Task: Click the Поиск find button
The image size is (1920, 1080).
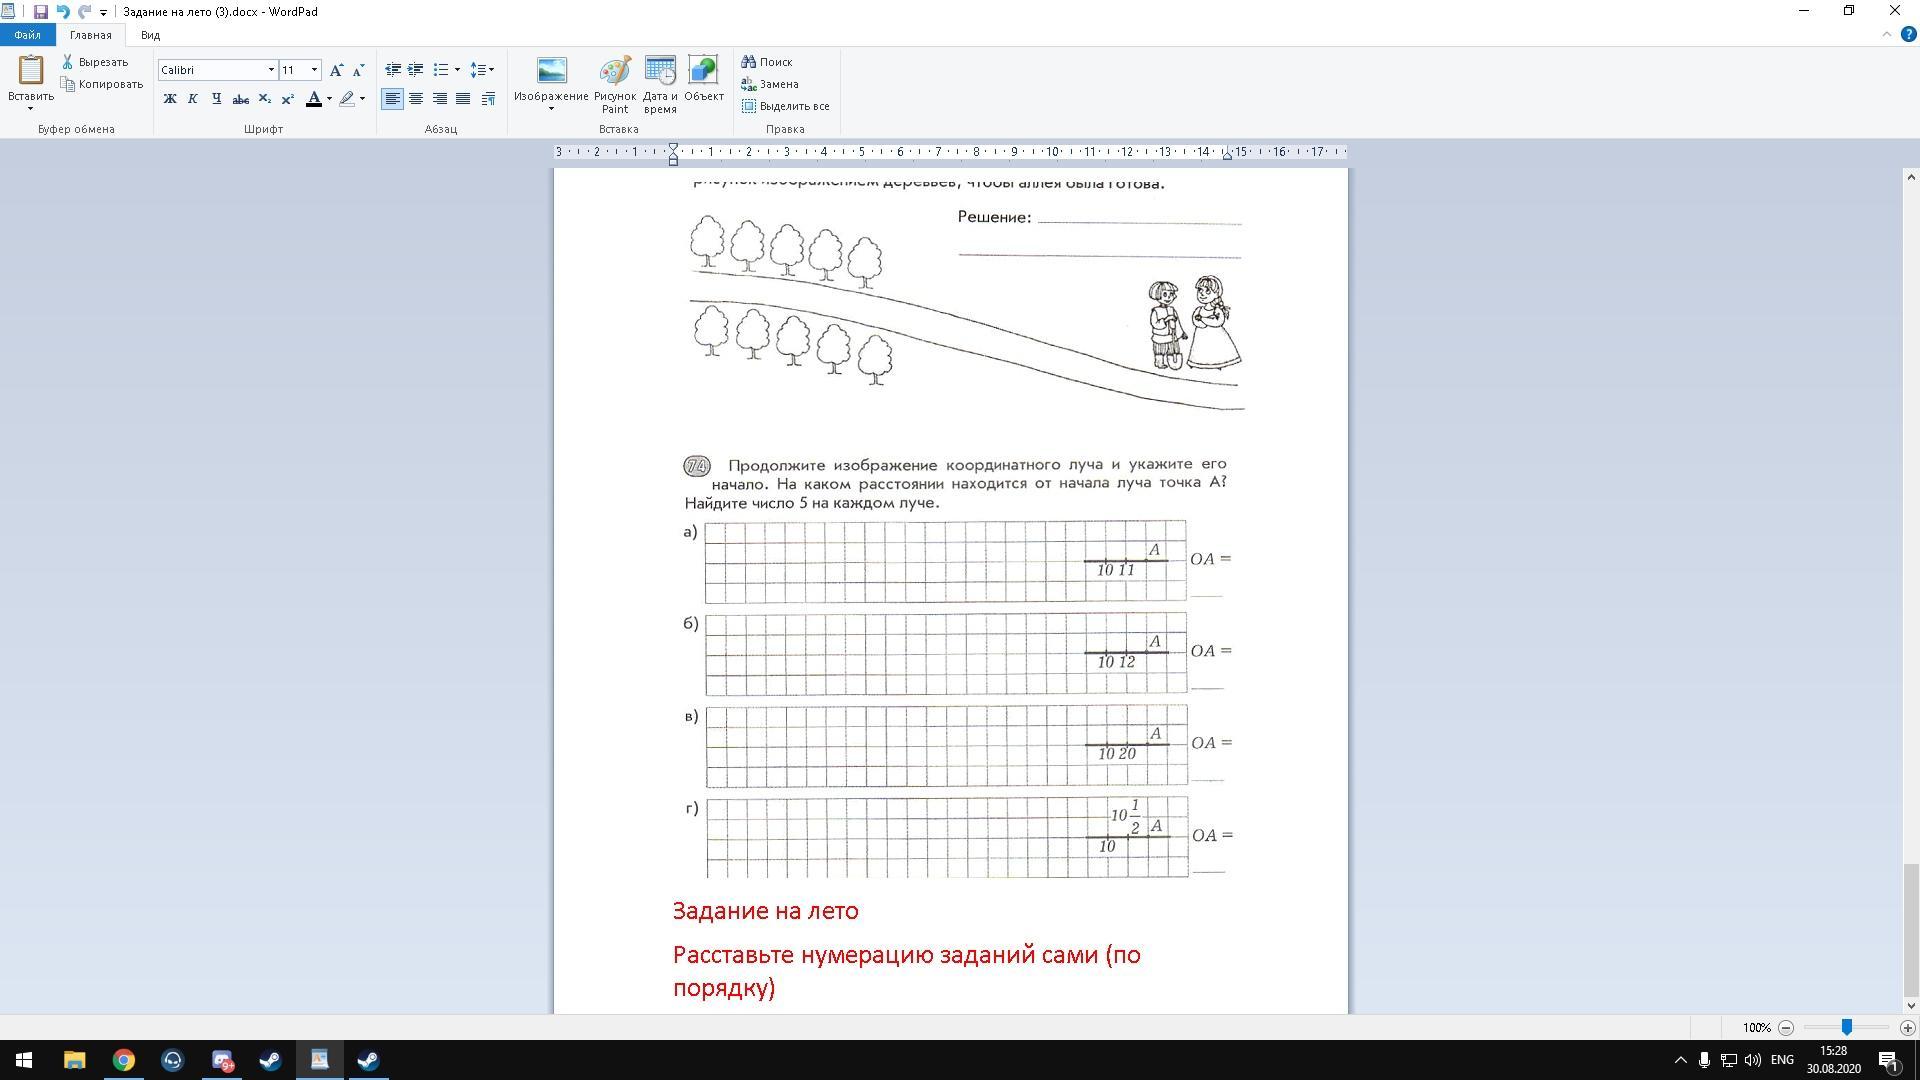Action: coord(767,62)
